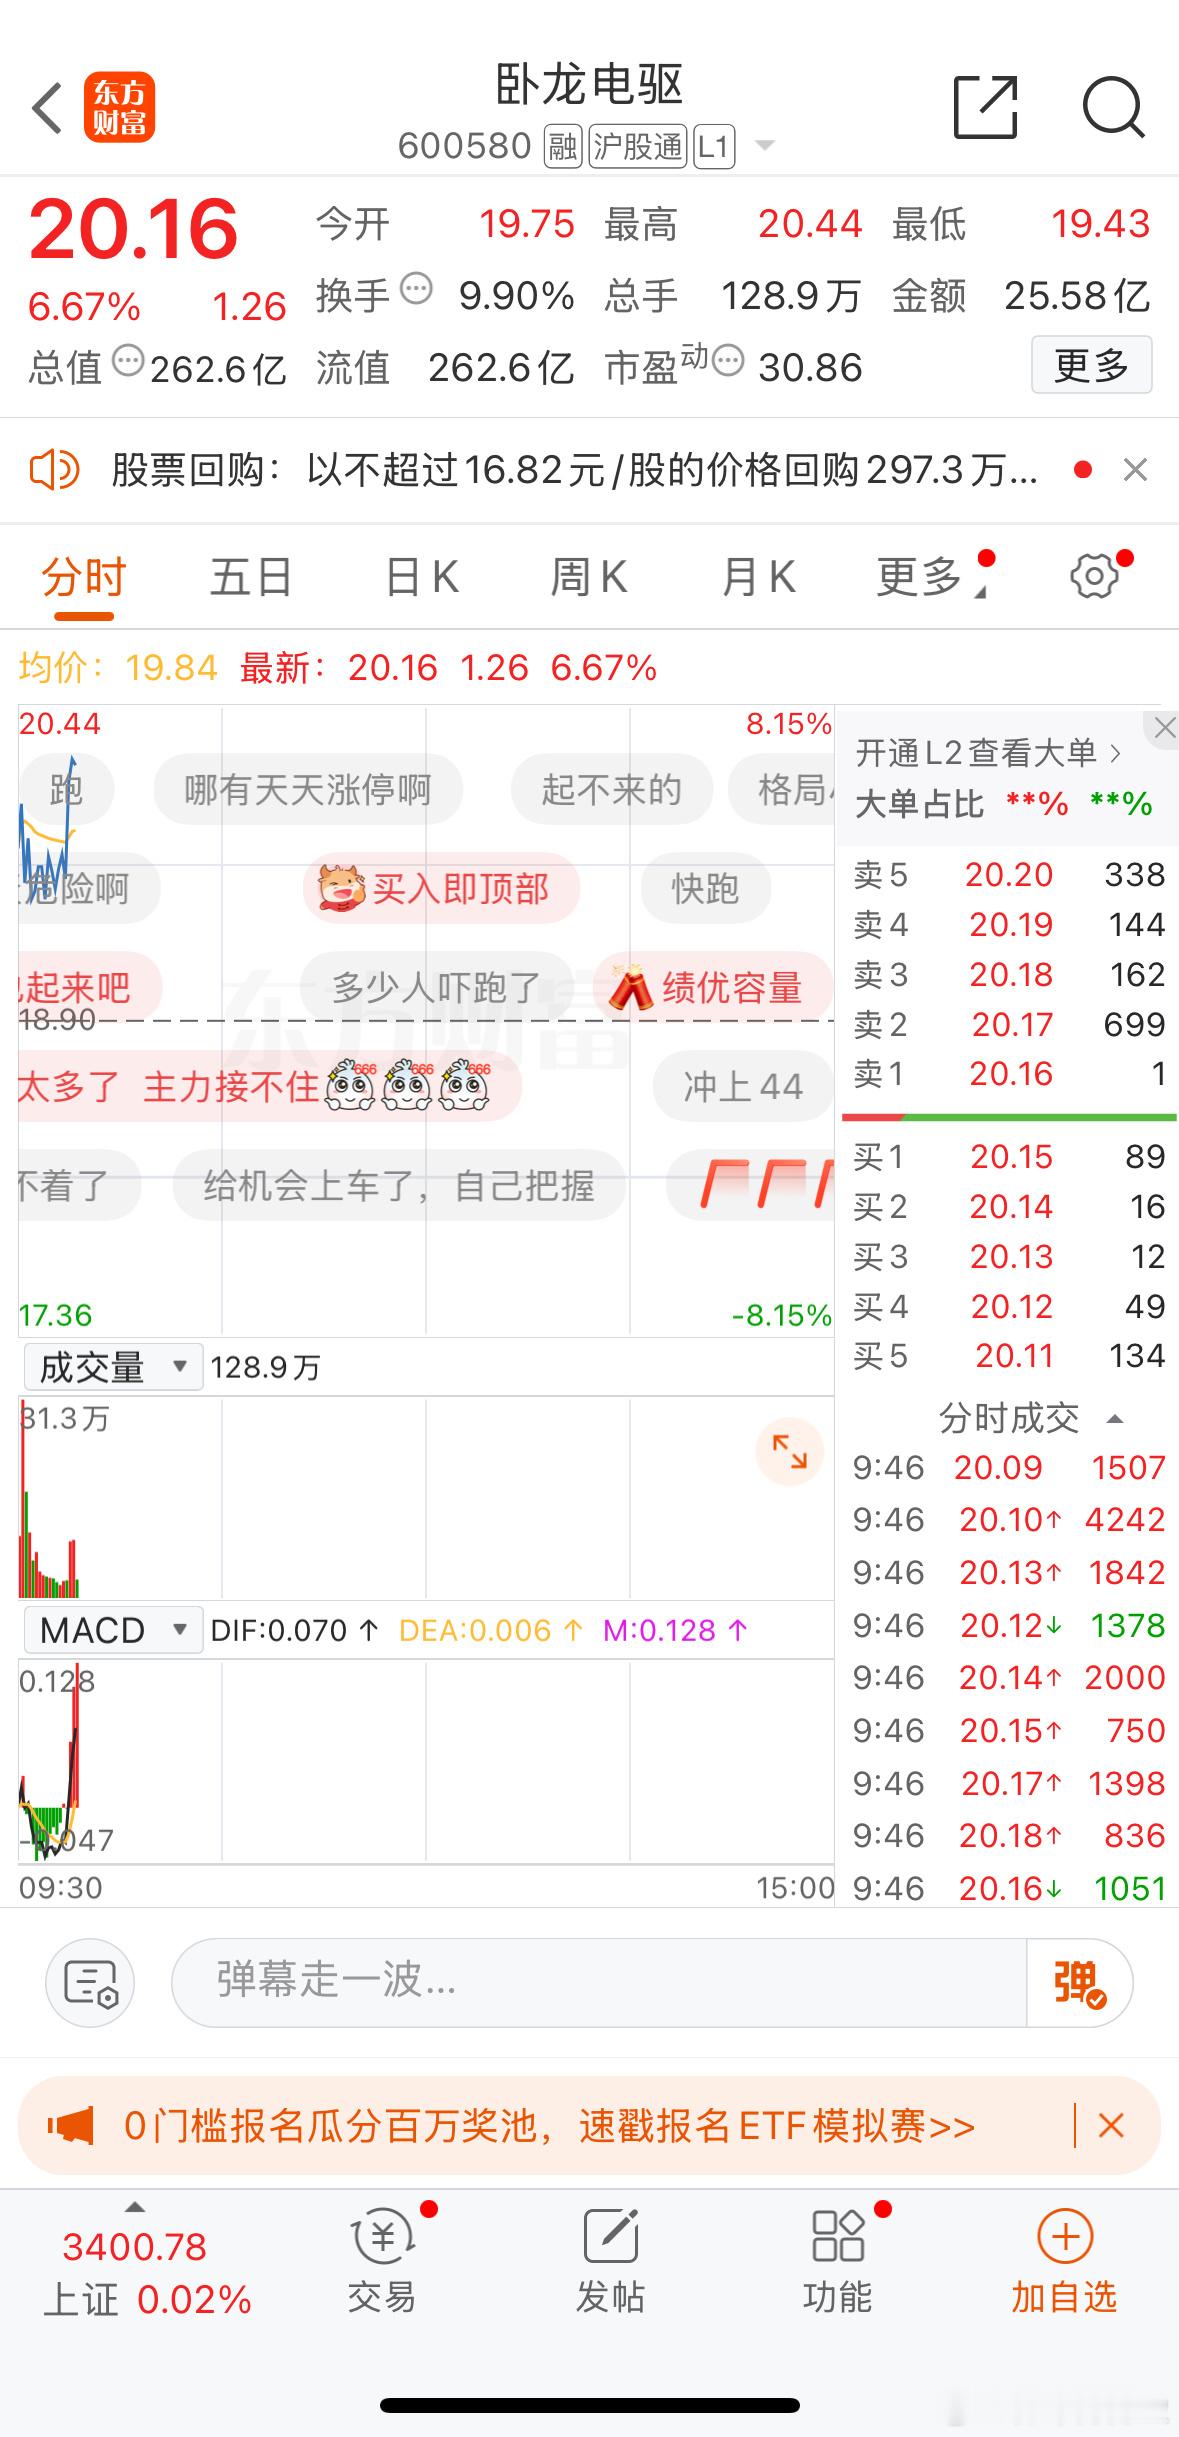Open the search magnifier icon
The height and width of the screenshot is (2437, 1179).
coord(1113,106)
